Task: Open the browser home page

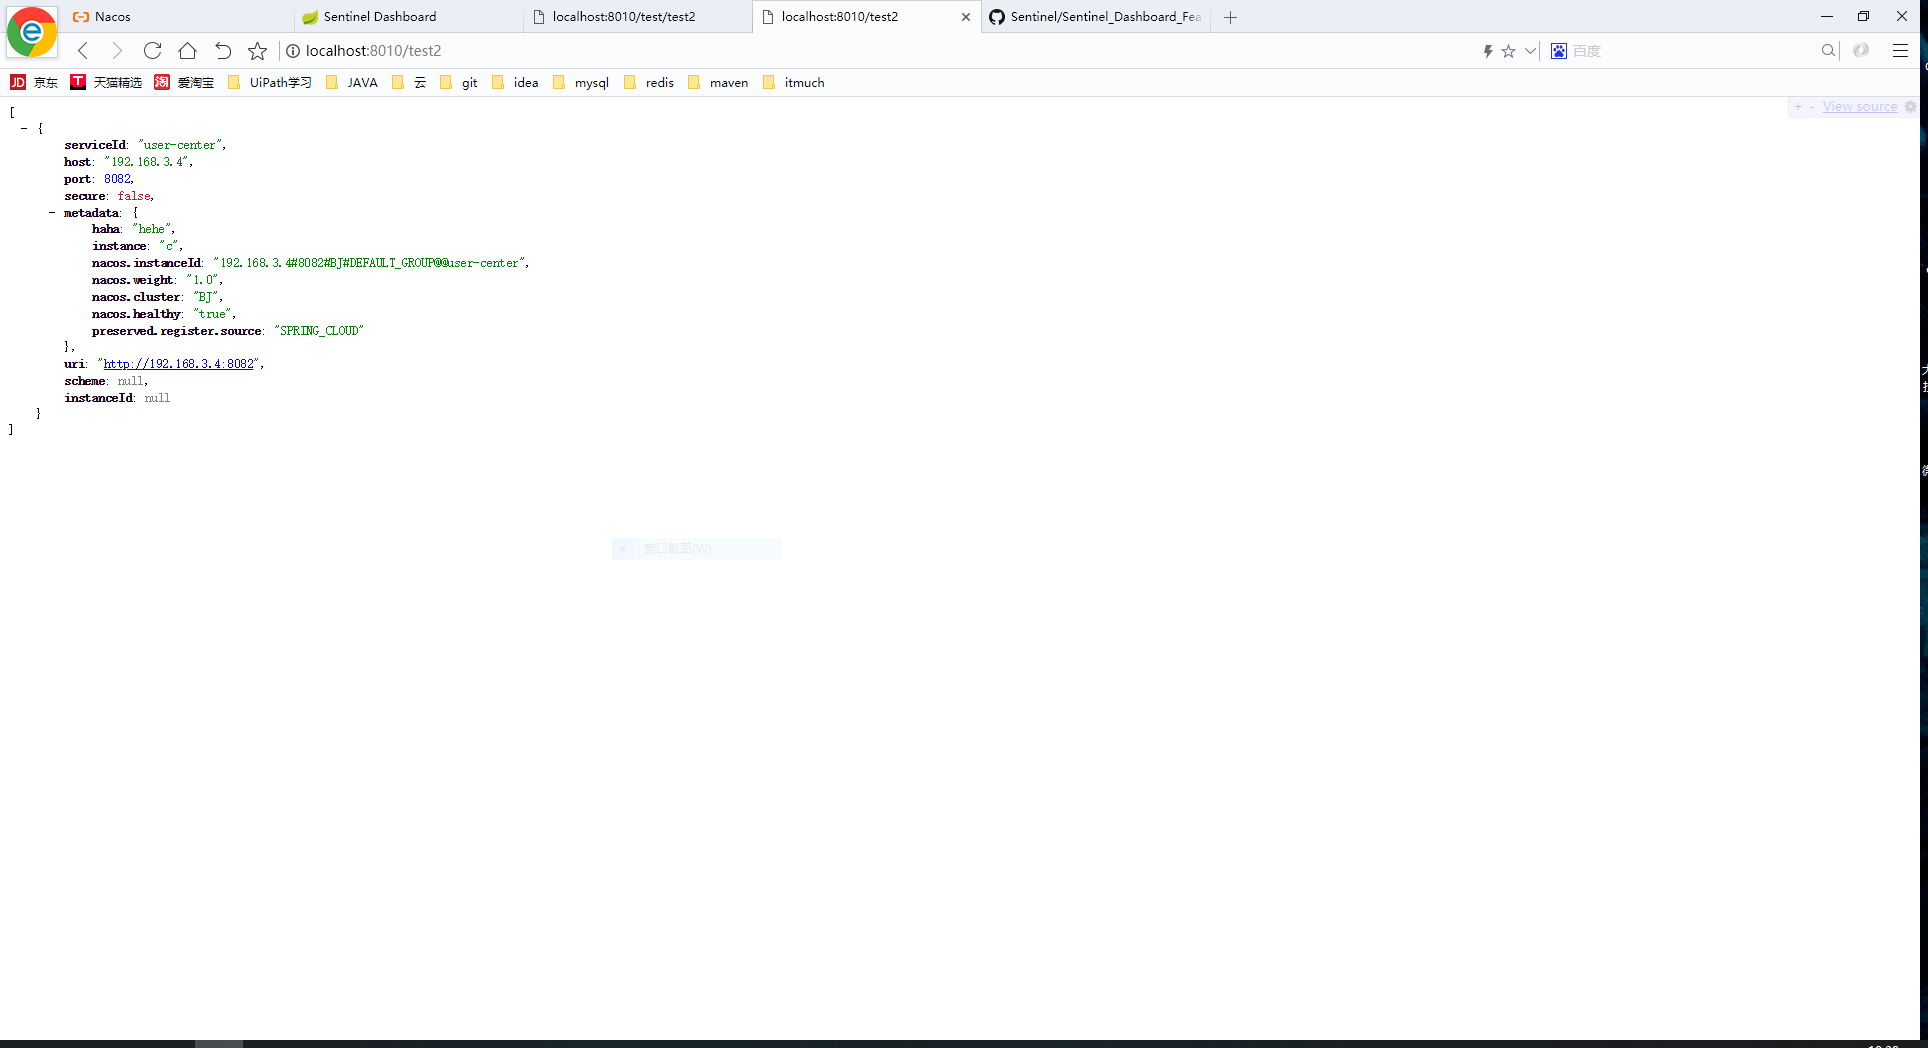Action: pos(187,51)
